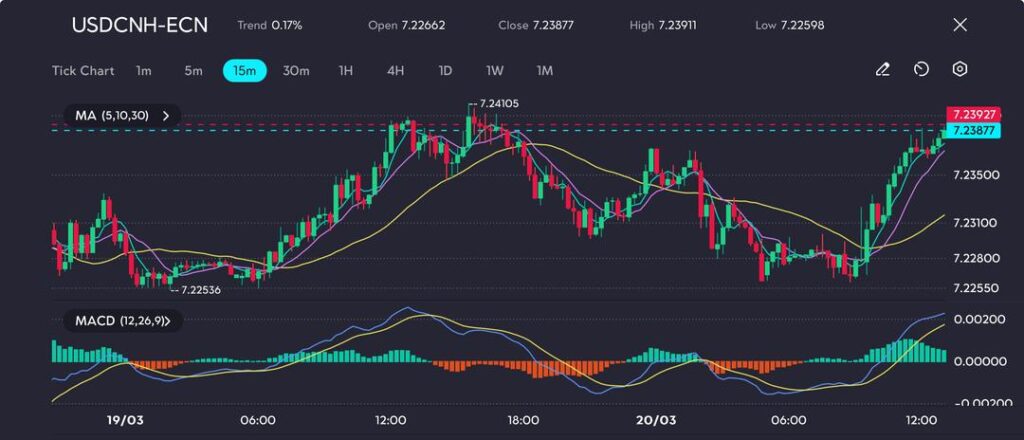Click the circular reset chart icon
Image resolution: width=1024 pixels, height=440 pixels.
[x=921, y=69]
